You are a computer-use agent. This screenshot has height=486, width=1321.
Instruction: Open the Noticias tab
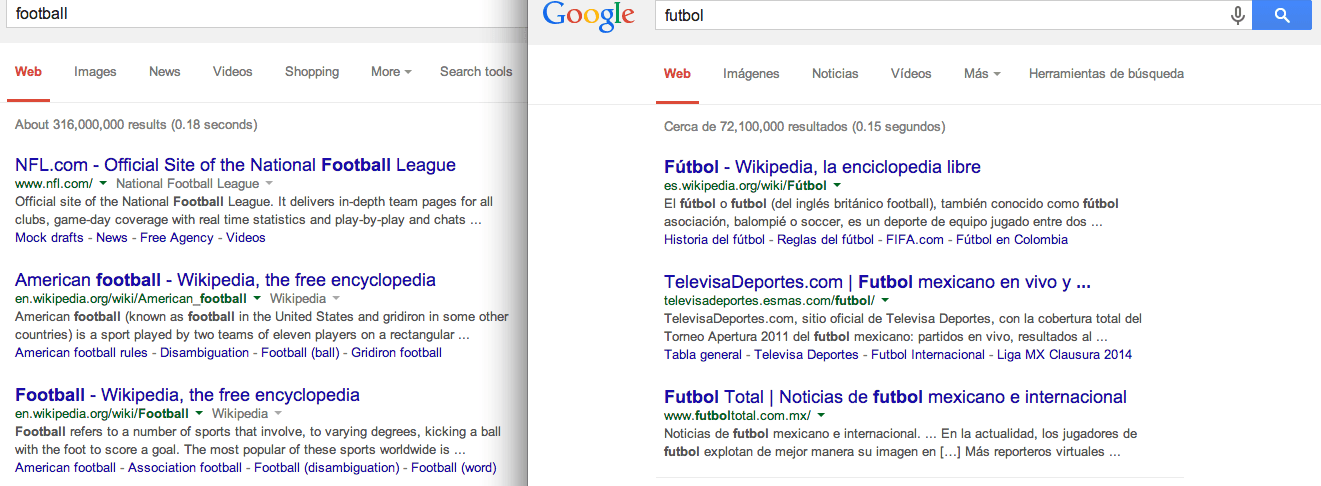pos(835,74)
